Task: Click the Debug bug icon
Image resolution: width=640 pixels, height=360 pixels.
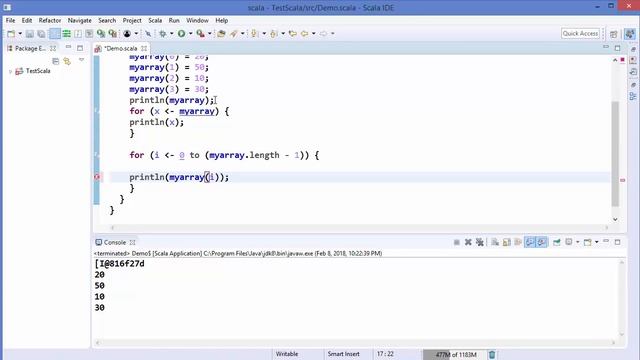Action: tap(162, 33)
